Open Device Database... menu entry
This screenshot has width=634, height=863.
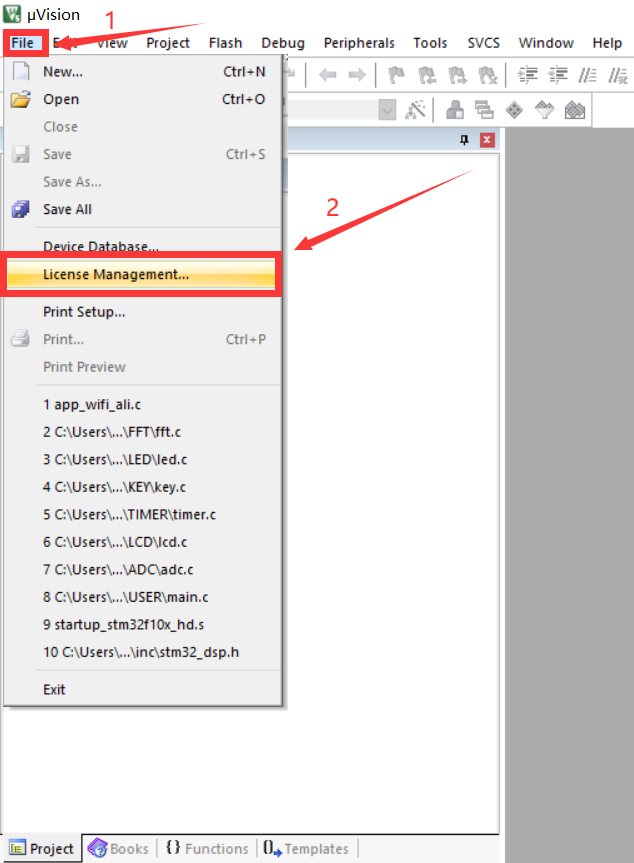143,246
